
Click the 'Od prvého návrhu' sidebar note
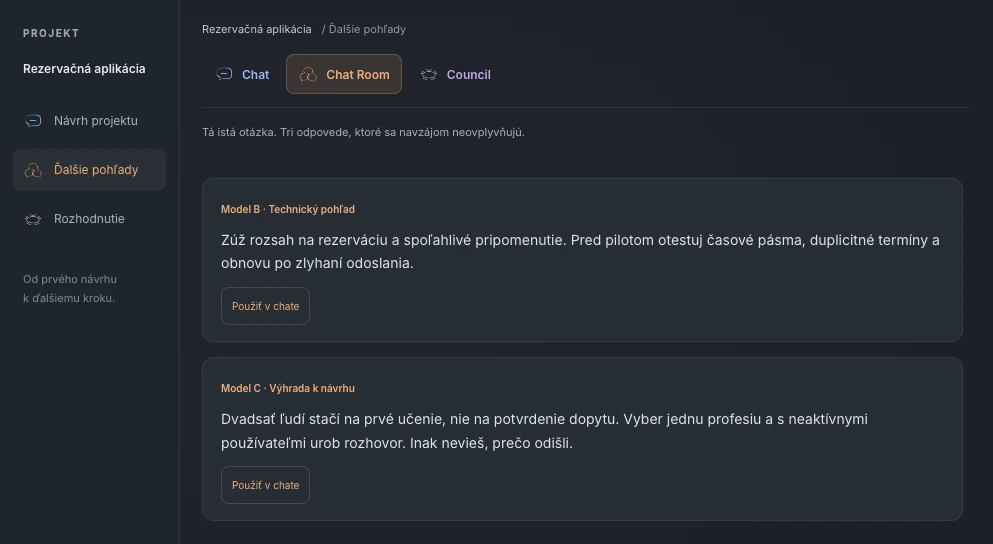70,288
